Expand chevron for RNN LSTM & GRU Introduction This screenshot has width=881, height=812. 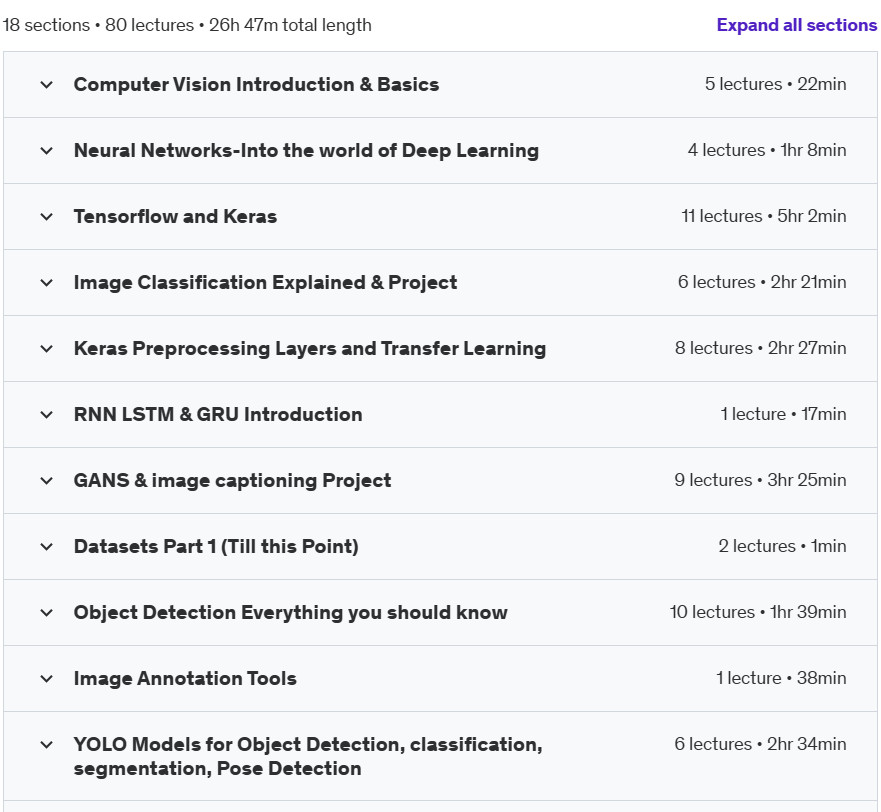click(47, 415)
